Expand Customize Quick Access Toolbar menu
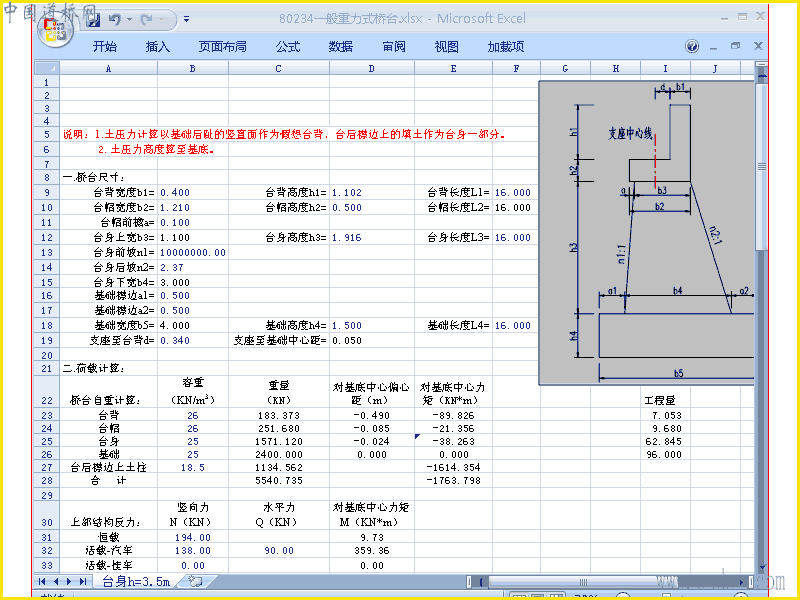This screenshot has height=600, width=800. [187, 19]
